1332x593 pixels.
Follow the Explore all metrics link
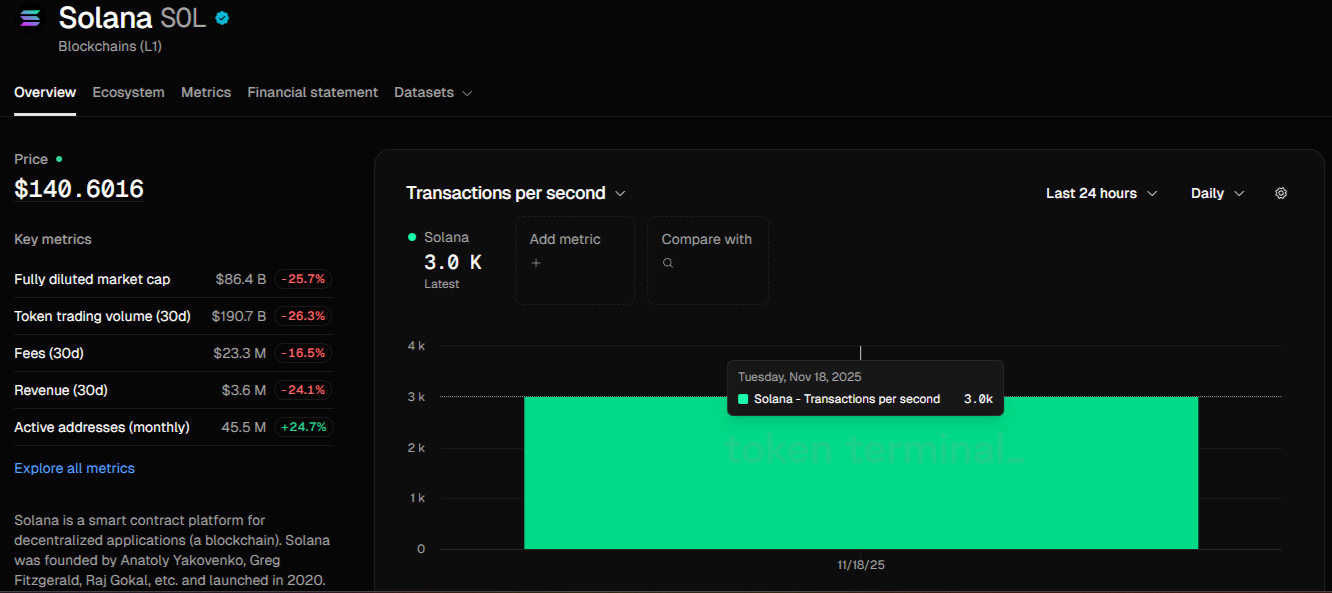74,468
